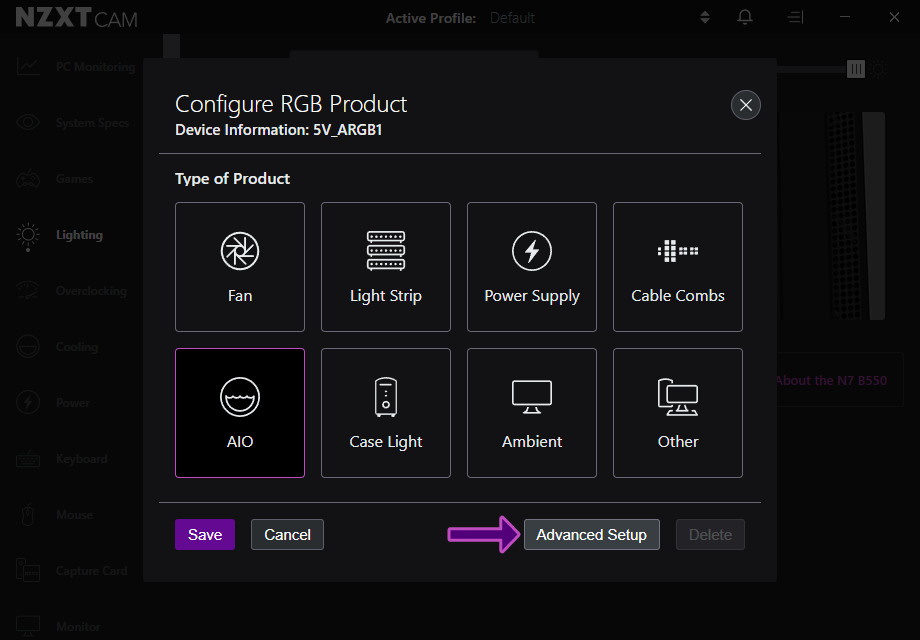This screenshot has height=640, width=920.
Task: Open Advanced Setup
Action: [x=591, y=535]
